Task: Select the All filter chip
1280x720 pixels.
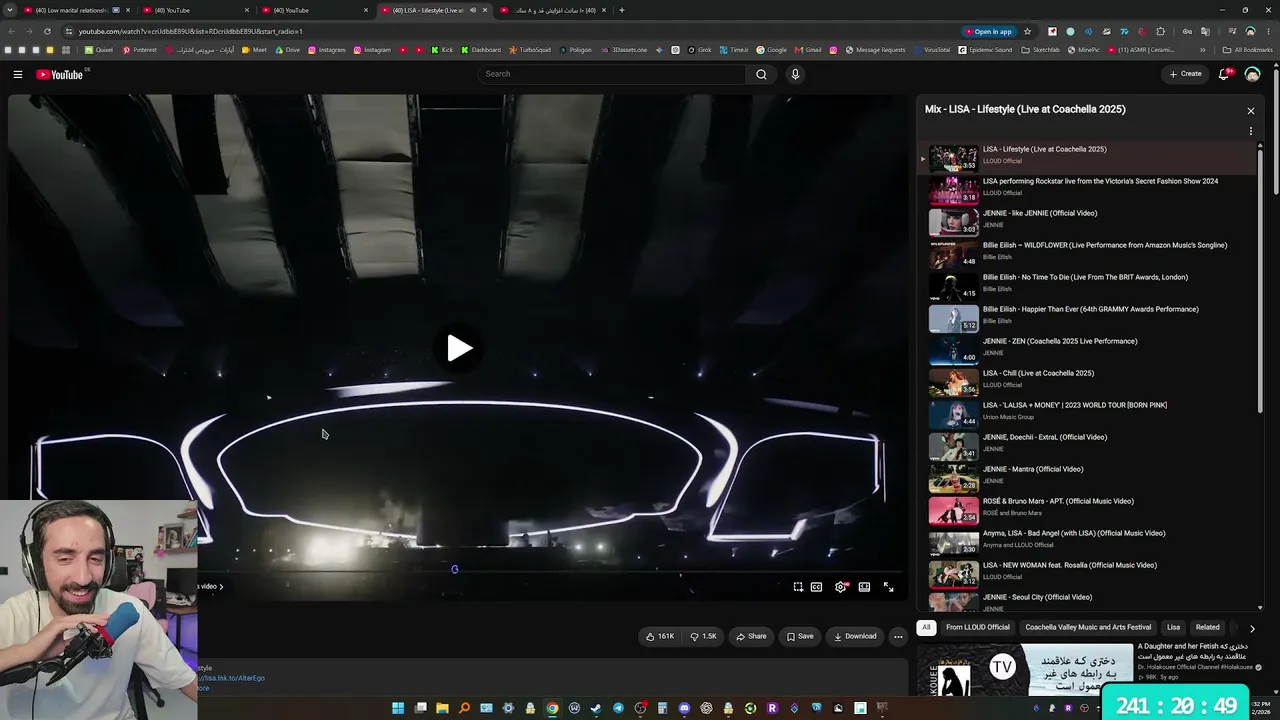Action: 926,627
